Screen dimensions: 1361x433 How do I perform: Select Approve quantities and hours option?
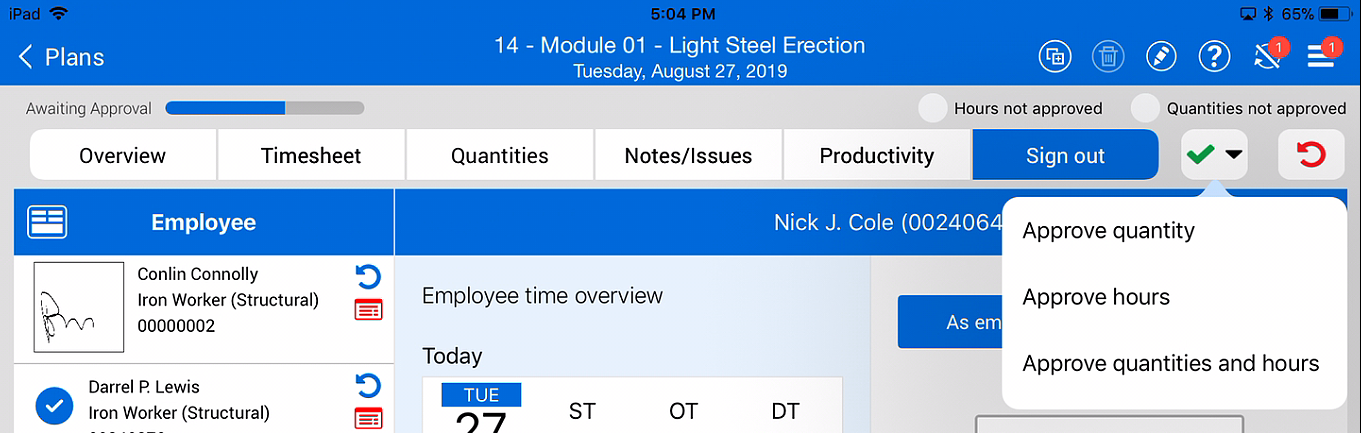(x=1171, y=363)
